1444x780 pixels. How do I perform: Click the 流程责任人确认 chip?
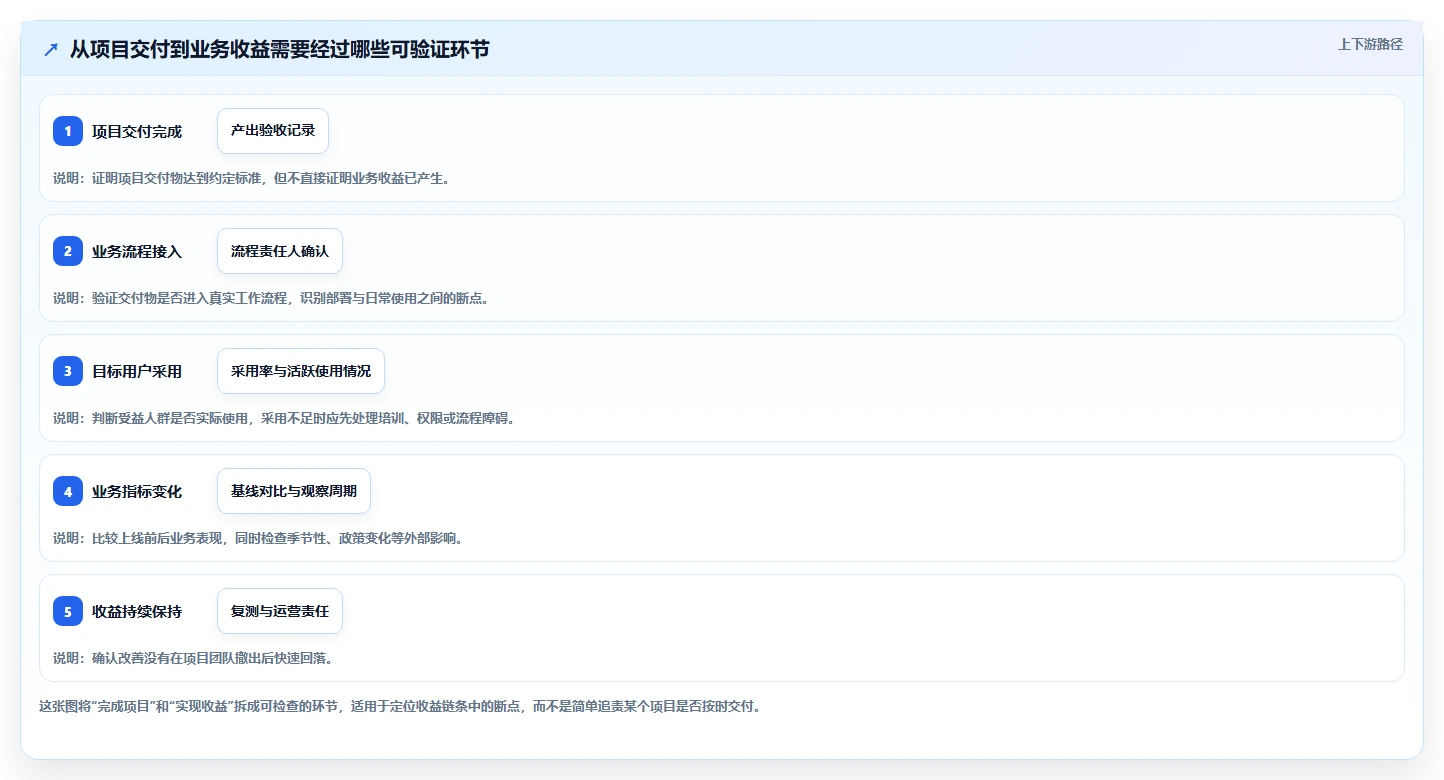(280, 251)
